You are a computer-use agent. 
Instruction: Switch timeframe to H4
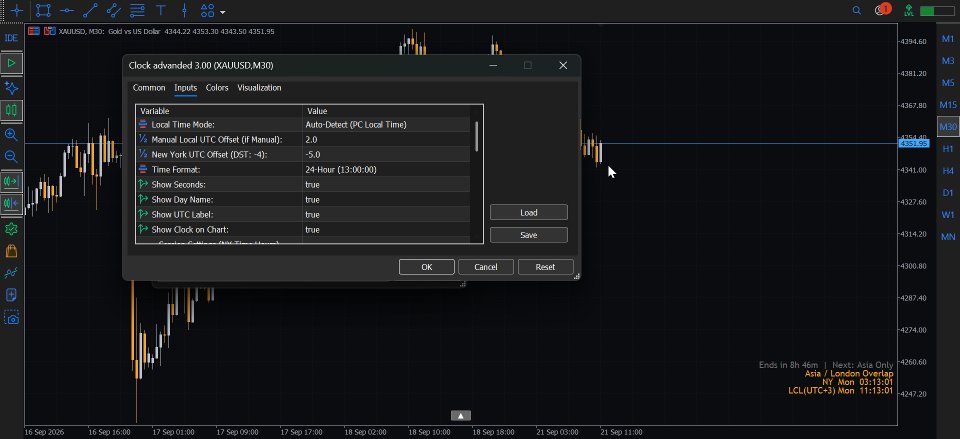coord(948,170)
